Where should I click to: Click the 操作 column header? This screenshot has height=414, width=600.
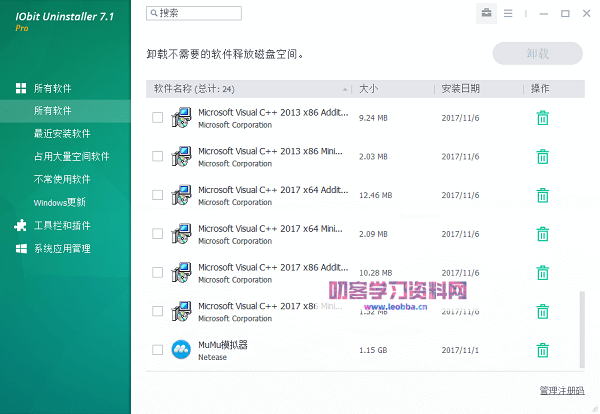540,89
